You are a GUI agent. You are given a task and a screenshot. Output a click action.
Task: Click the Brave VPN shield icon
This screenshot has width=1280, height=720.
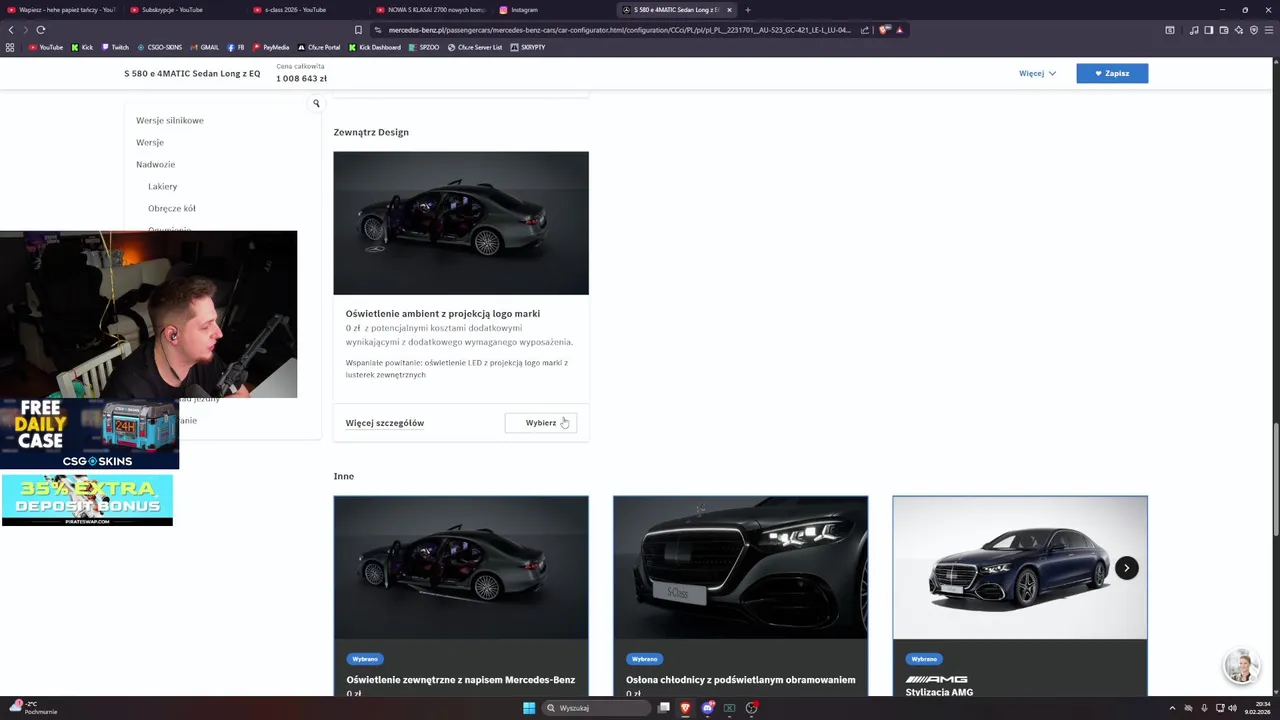(x=1253, y=30)
